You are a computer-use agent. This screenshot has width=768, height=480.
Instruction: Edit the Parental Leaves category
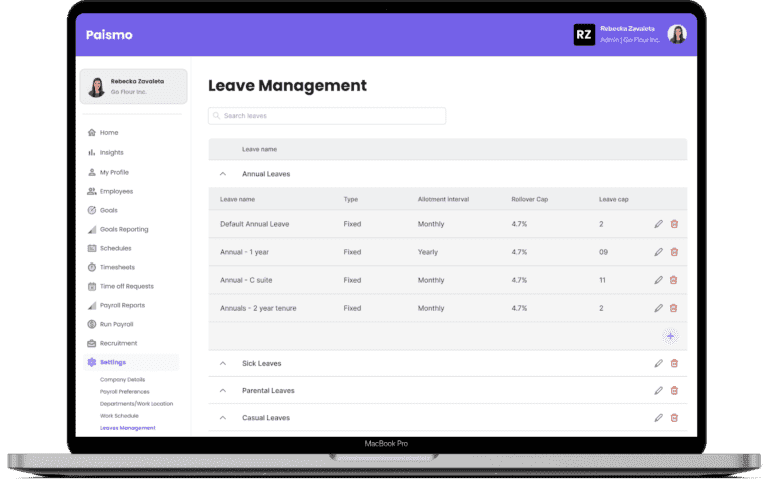pos(658,391)
